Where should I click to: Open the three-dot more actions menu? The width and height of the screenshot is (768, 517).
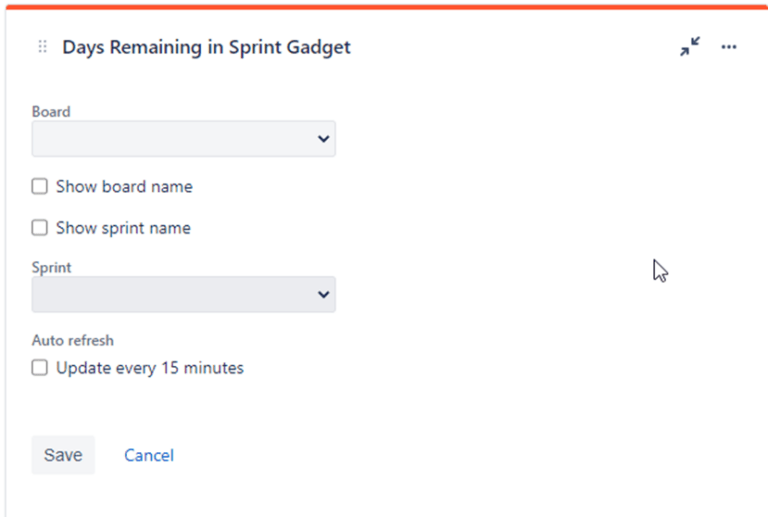point(729,47)
